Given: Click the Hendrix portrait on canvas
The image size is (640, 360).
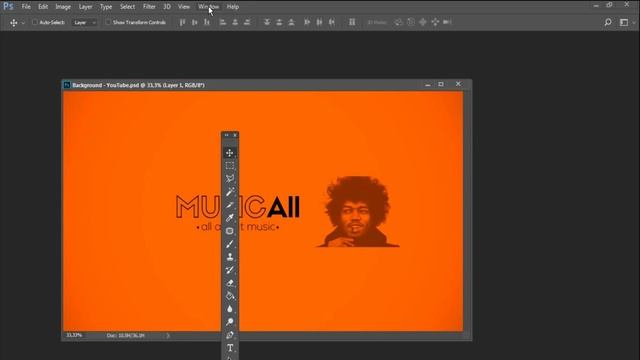Looking at the screenshot, I should [x=358, y=211].
